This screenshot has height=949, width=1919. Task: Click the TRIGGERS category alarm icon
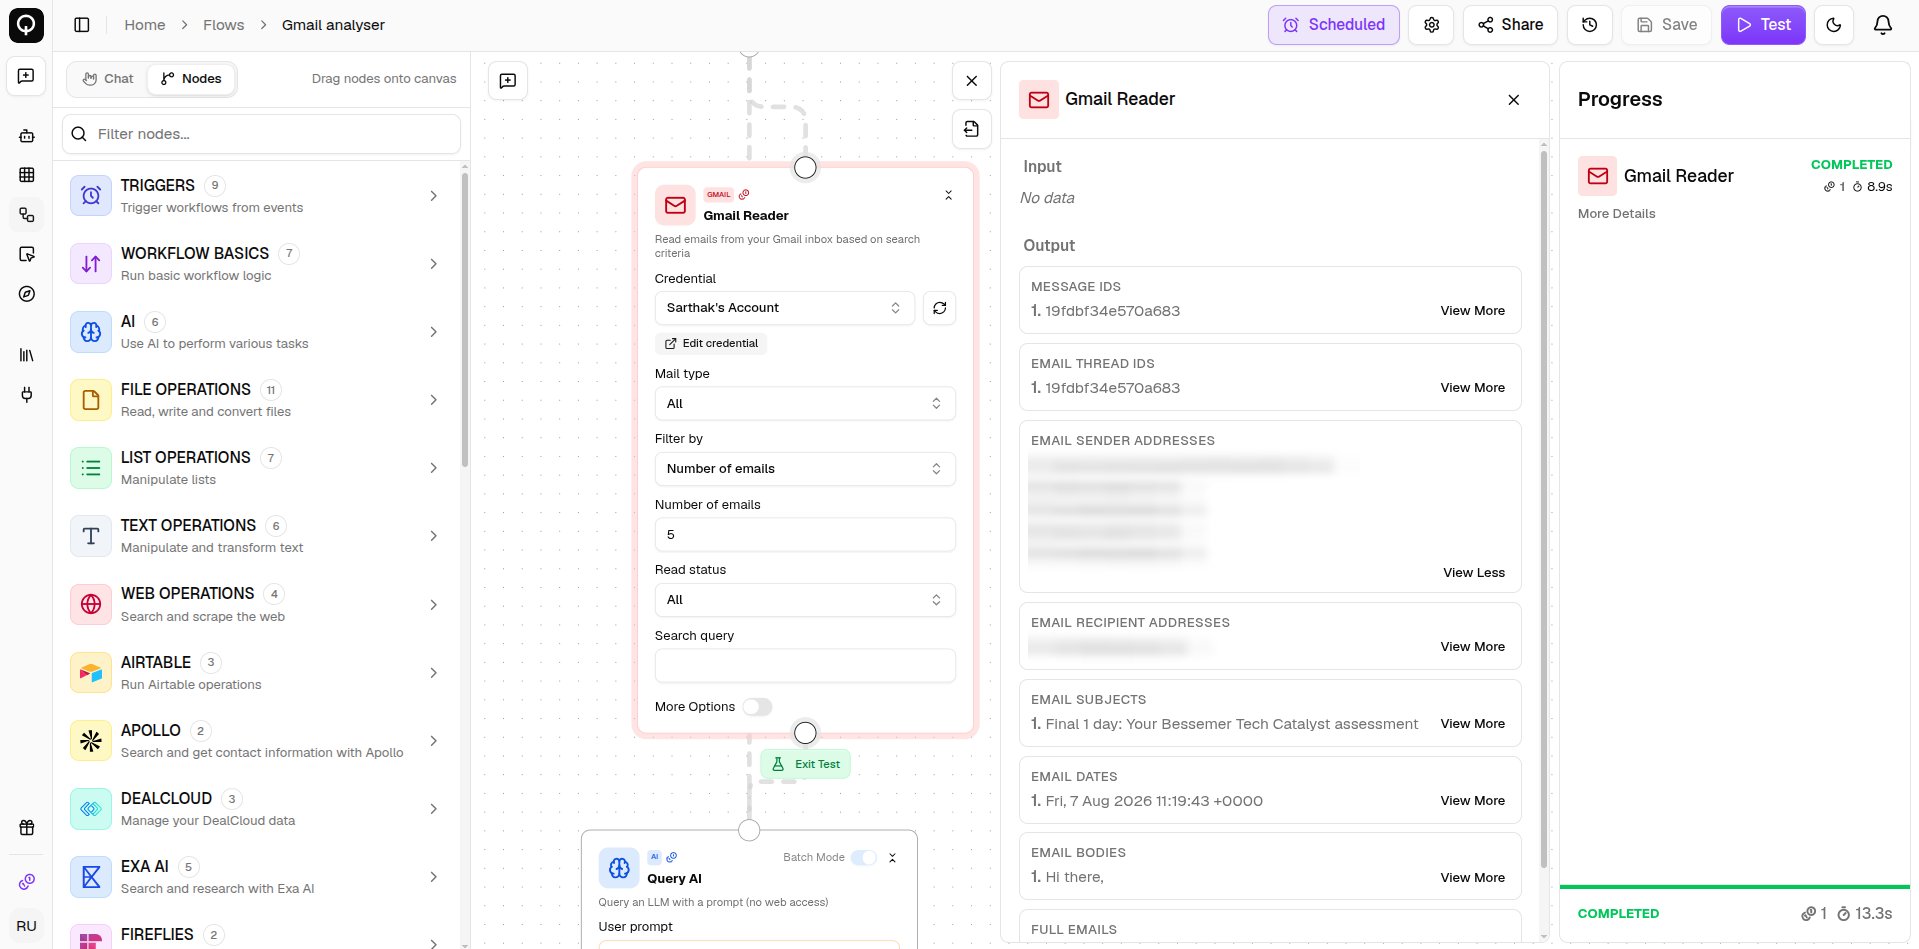tap(91, 195)
